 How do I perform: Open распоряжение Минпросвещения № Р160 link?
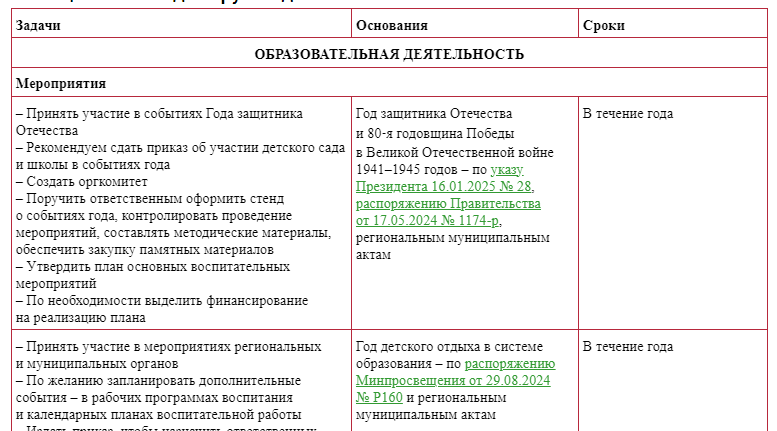coord(455,381)
